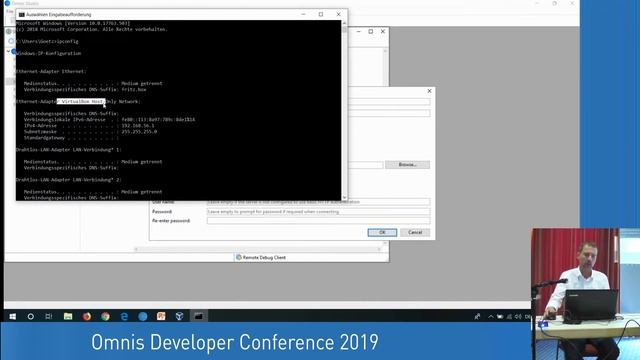Click the IPv4-Adresse line in console
The image size is (640, 360).
tap(89, 126)
